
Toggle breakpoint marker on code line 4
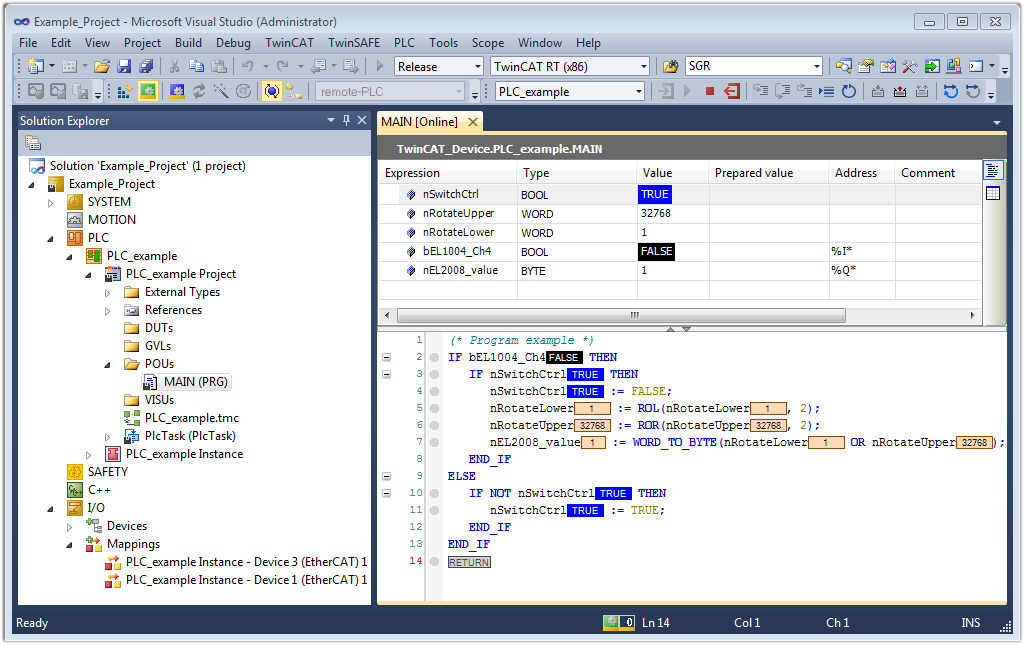(x=434, y=392)
